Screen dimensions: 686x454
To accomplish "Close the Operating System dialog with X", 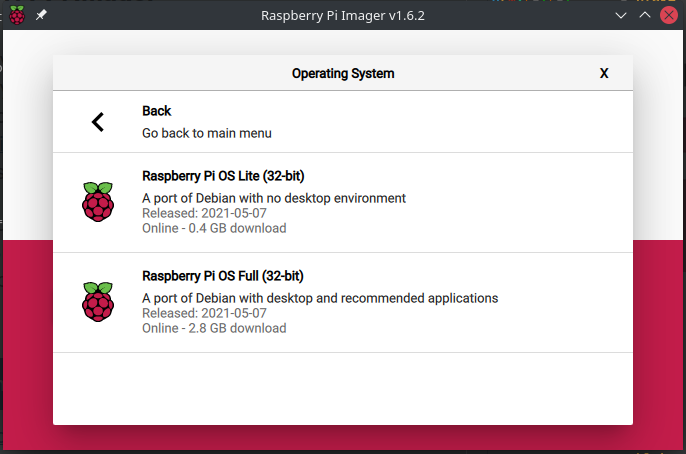I will point(604,73).
